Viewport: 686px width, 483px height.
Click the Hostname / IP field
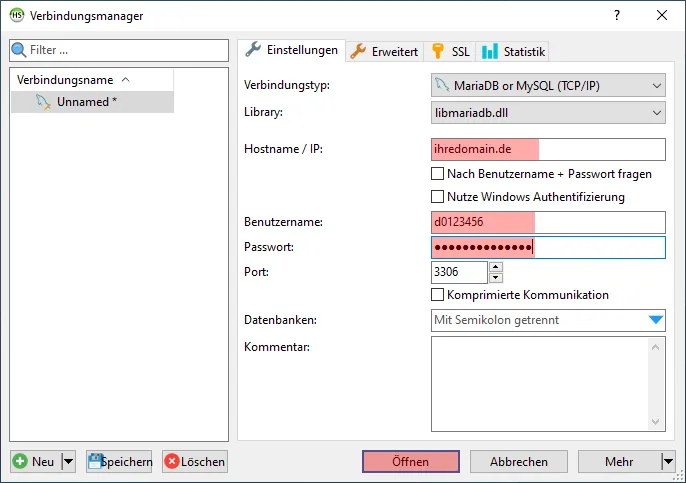(548, 149)
